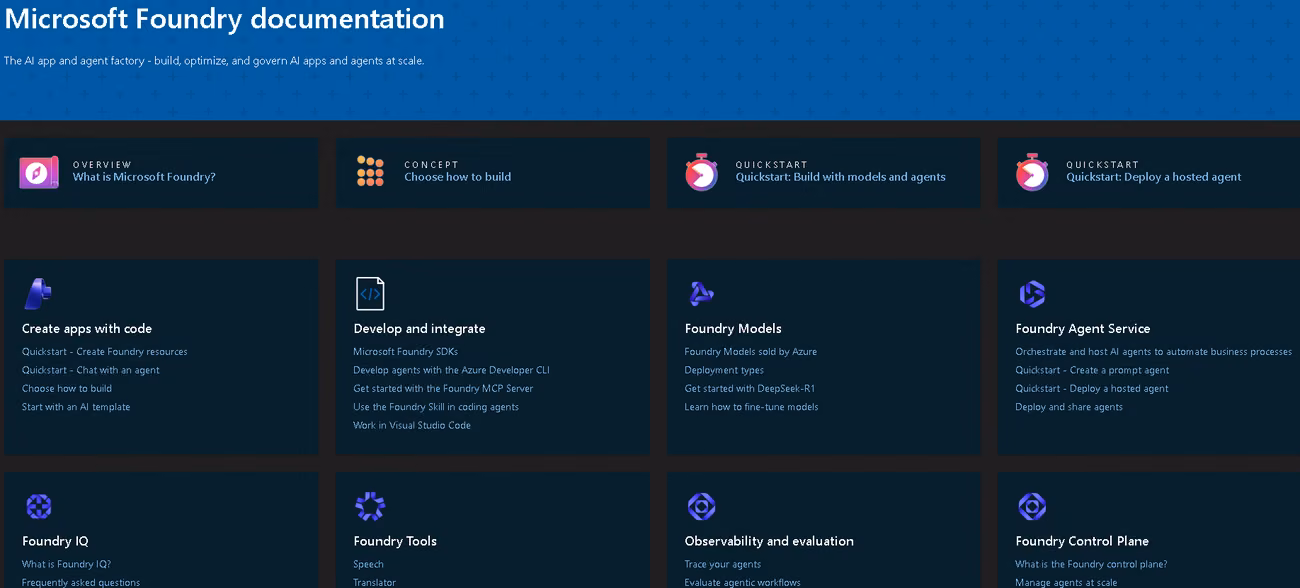Click the Overview compass icon
Viewport: 1300px width, 588px height.
[39, 172]
